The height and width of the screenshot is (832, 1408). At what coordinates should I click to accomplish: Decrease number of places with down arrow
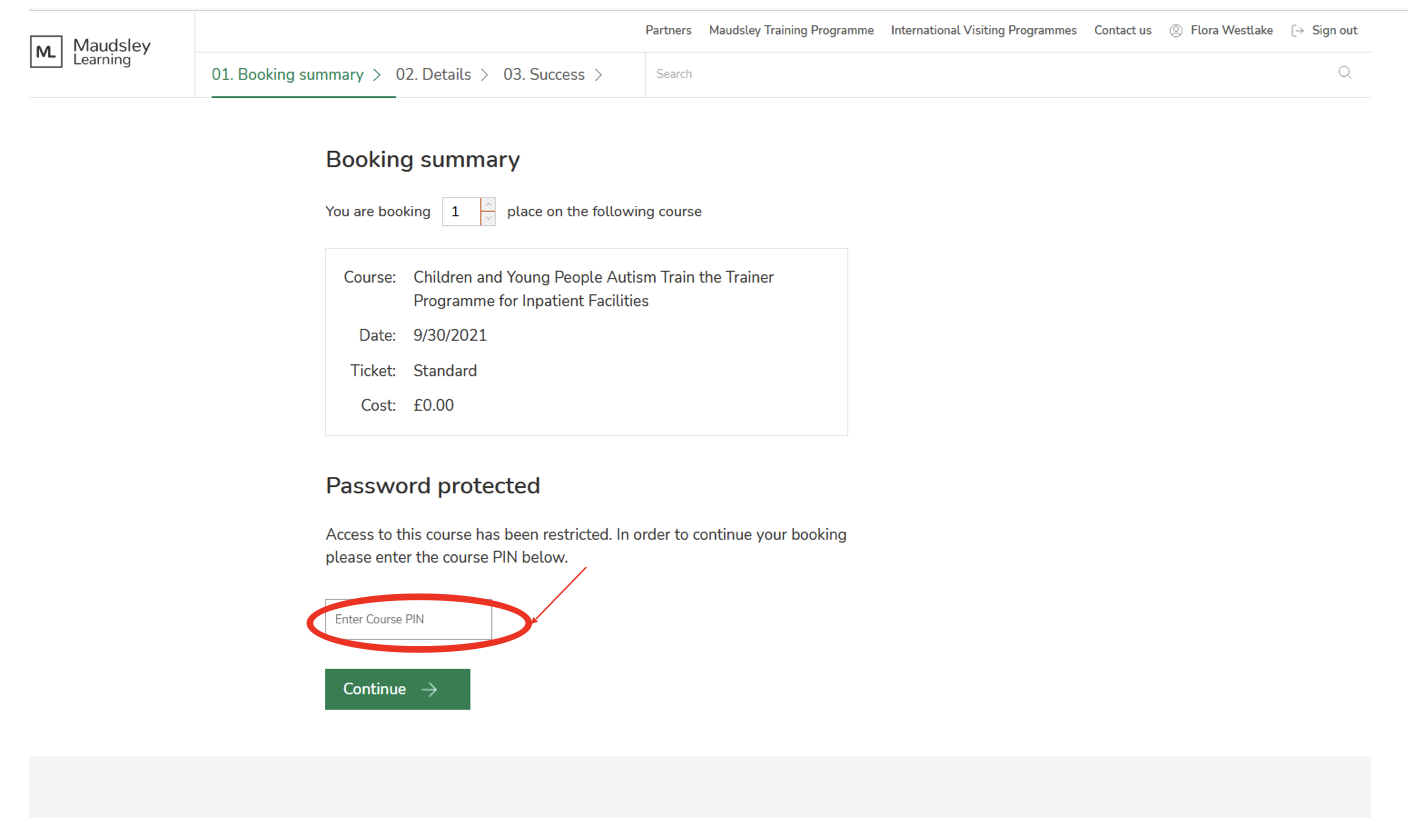coord(488,218)
